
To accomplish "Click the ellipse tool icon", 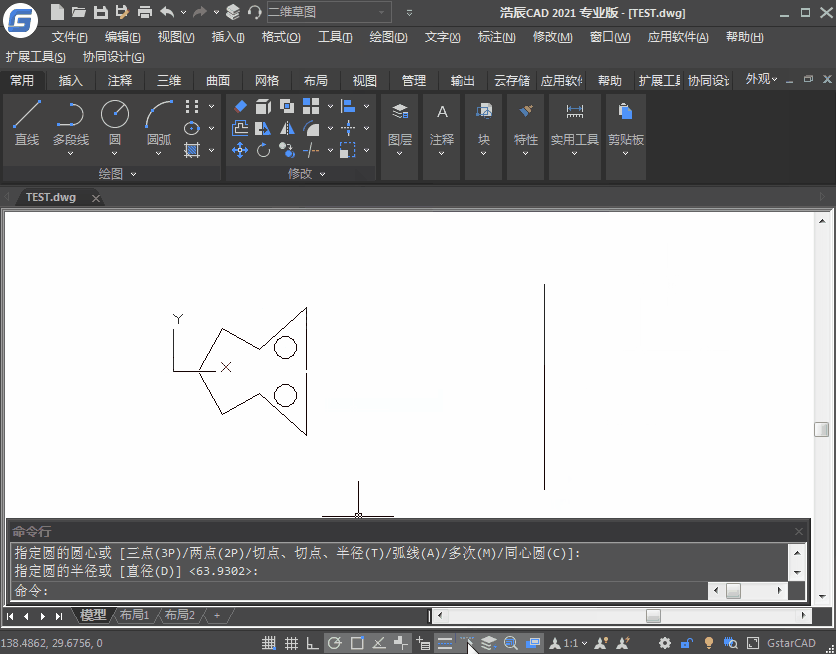I will tap(192, 128).
